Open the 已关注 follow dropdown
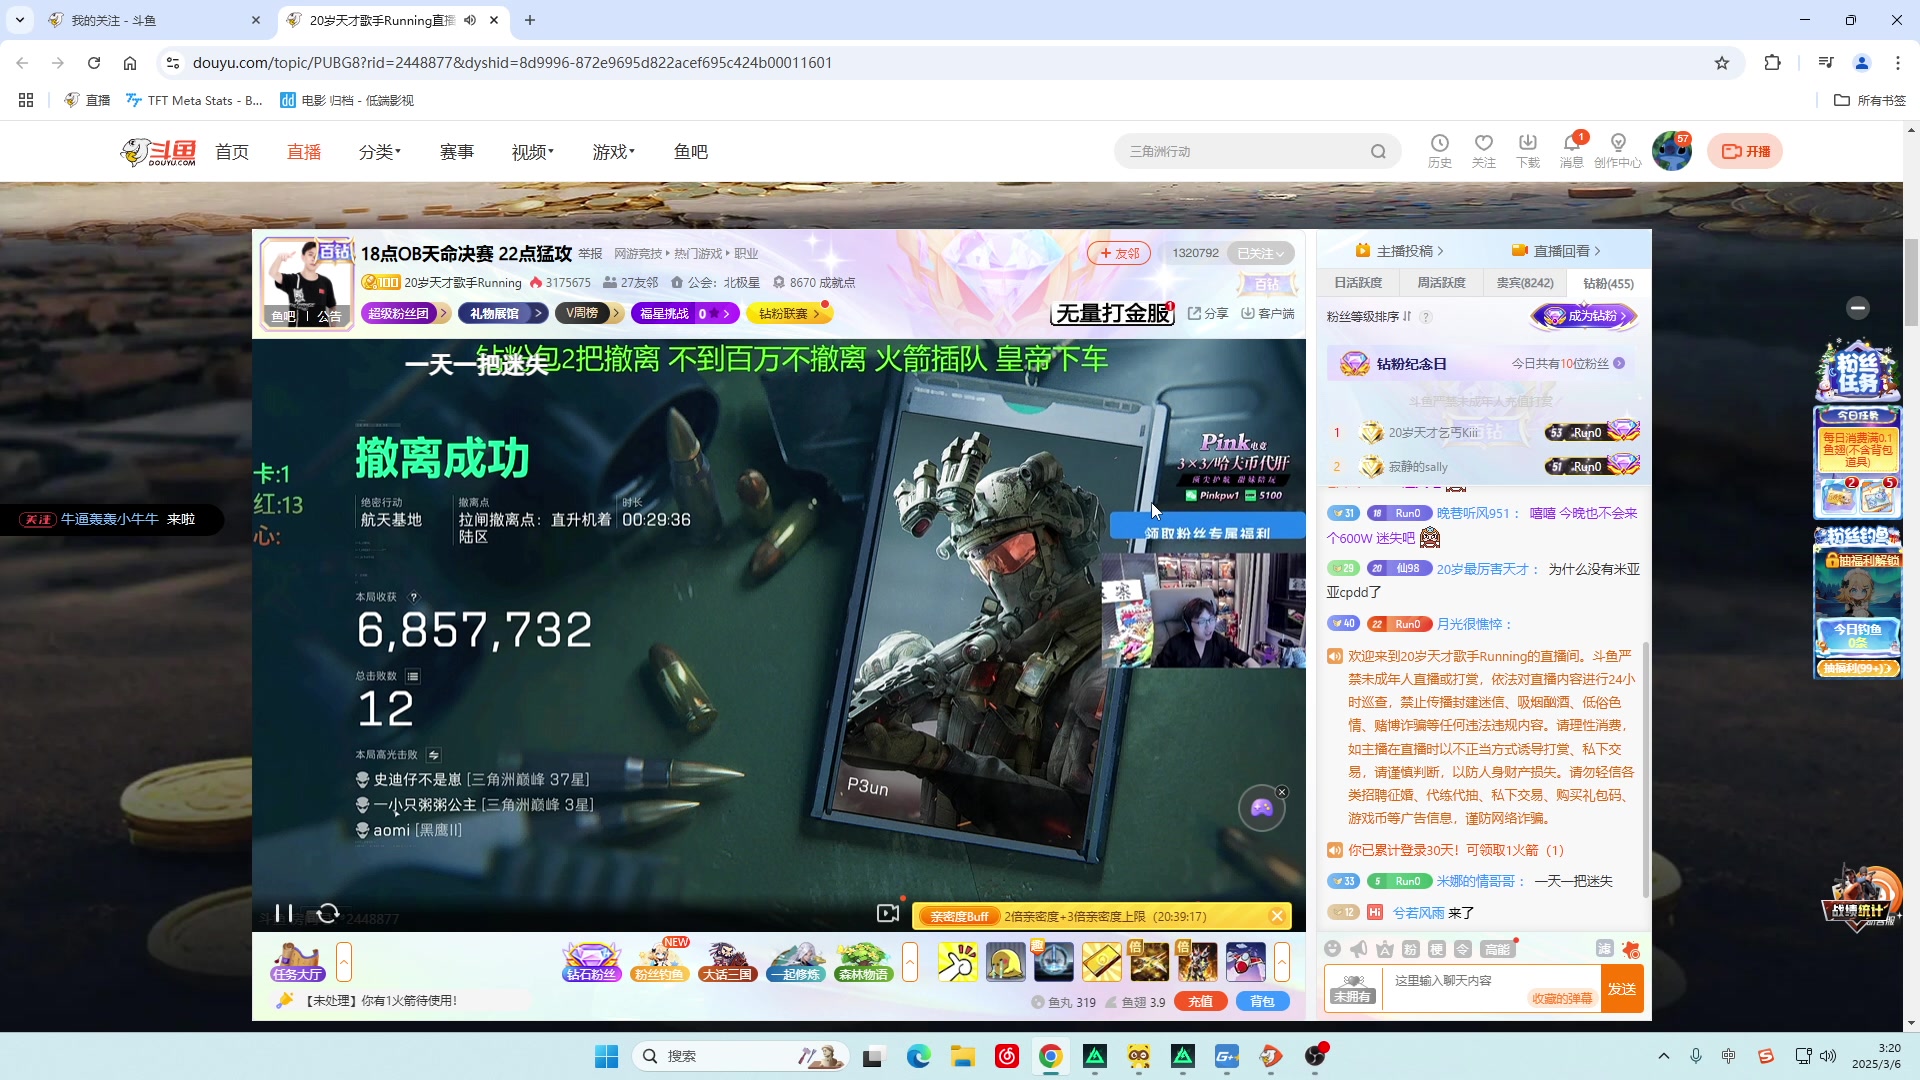 click(1260, 253)
